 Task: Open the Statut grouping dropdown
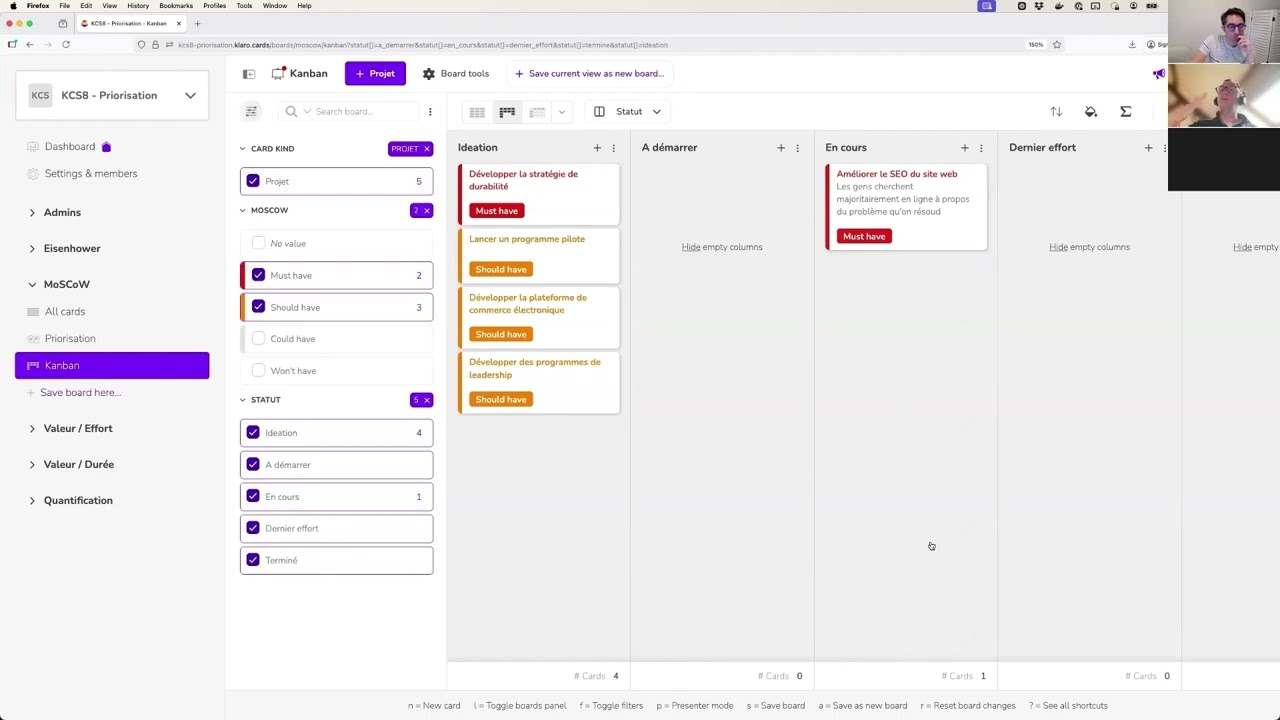click(628, 112)
